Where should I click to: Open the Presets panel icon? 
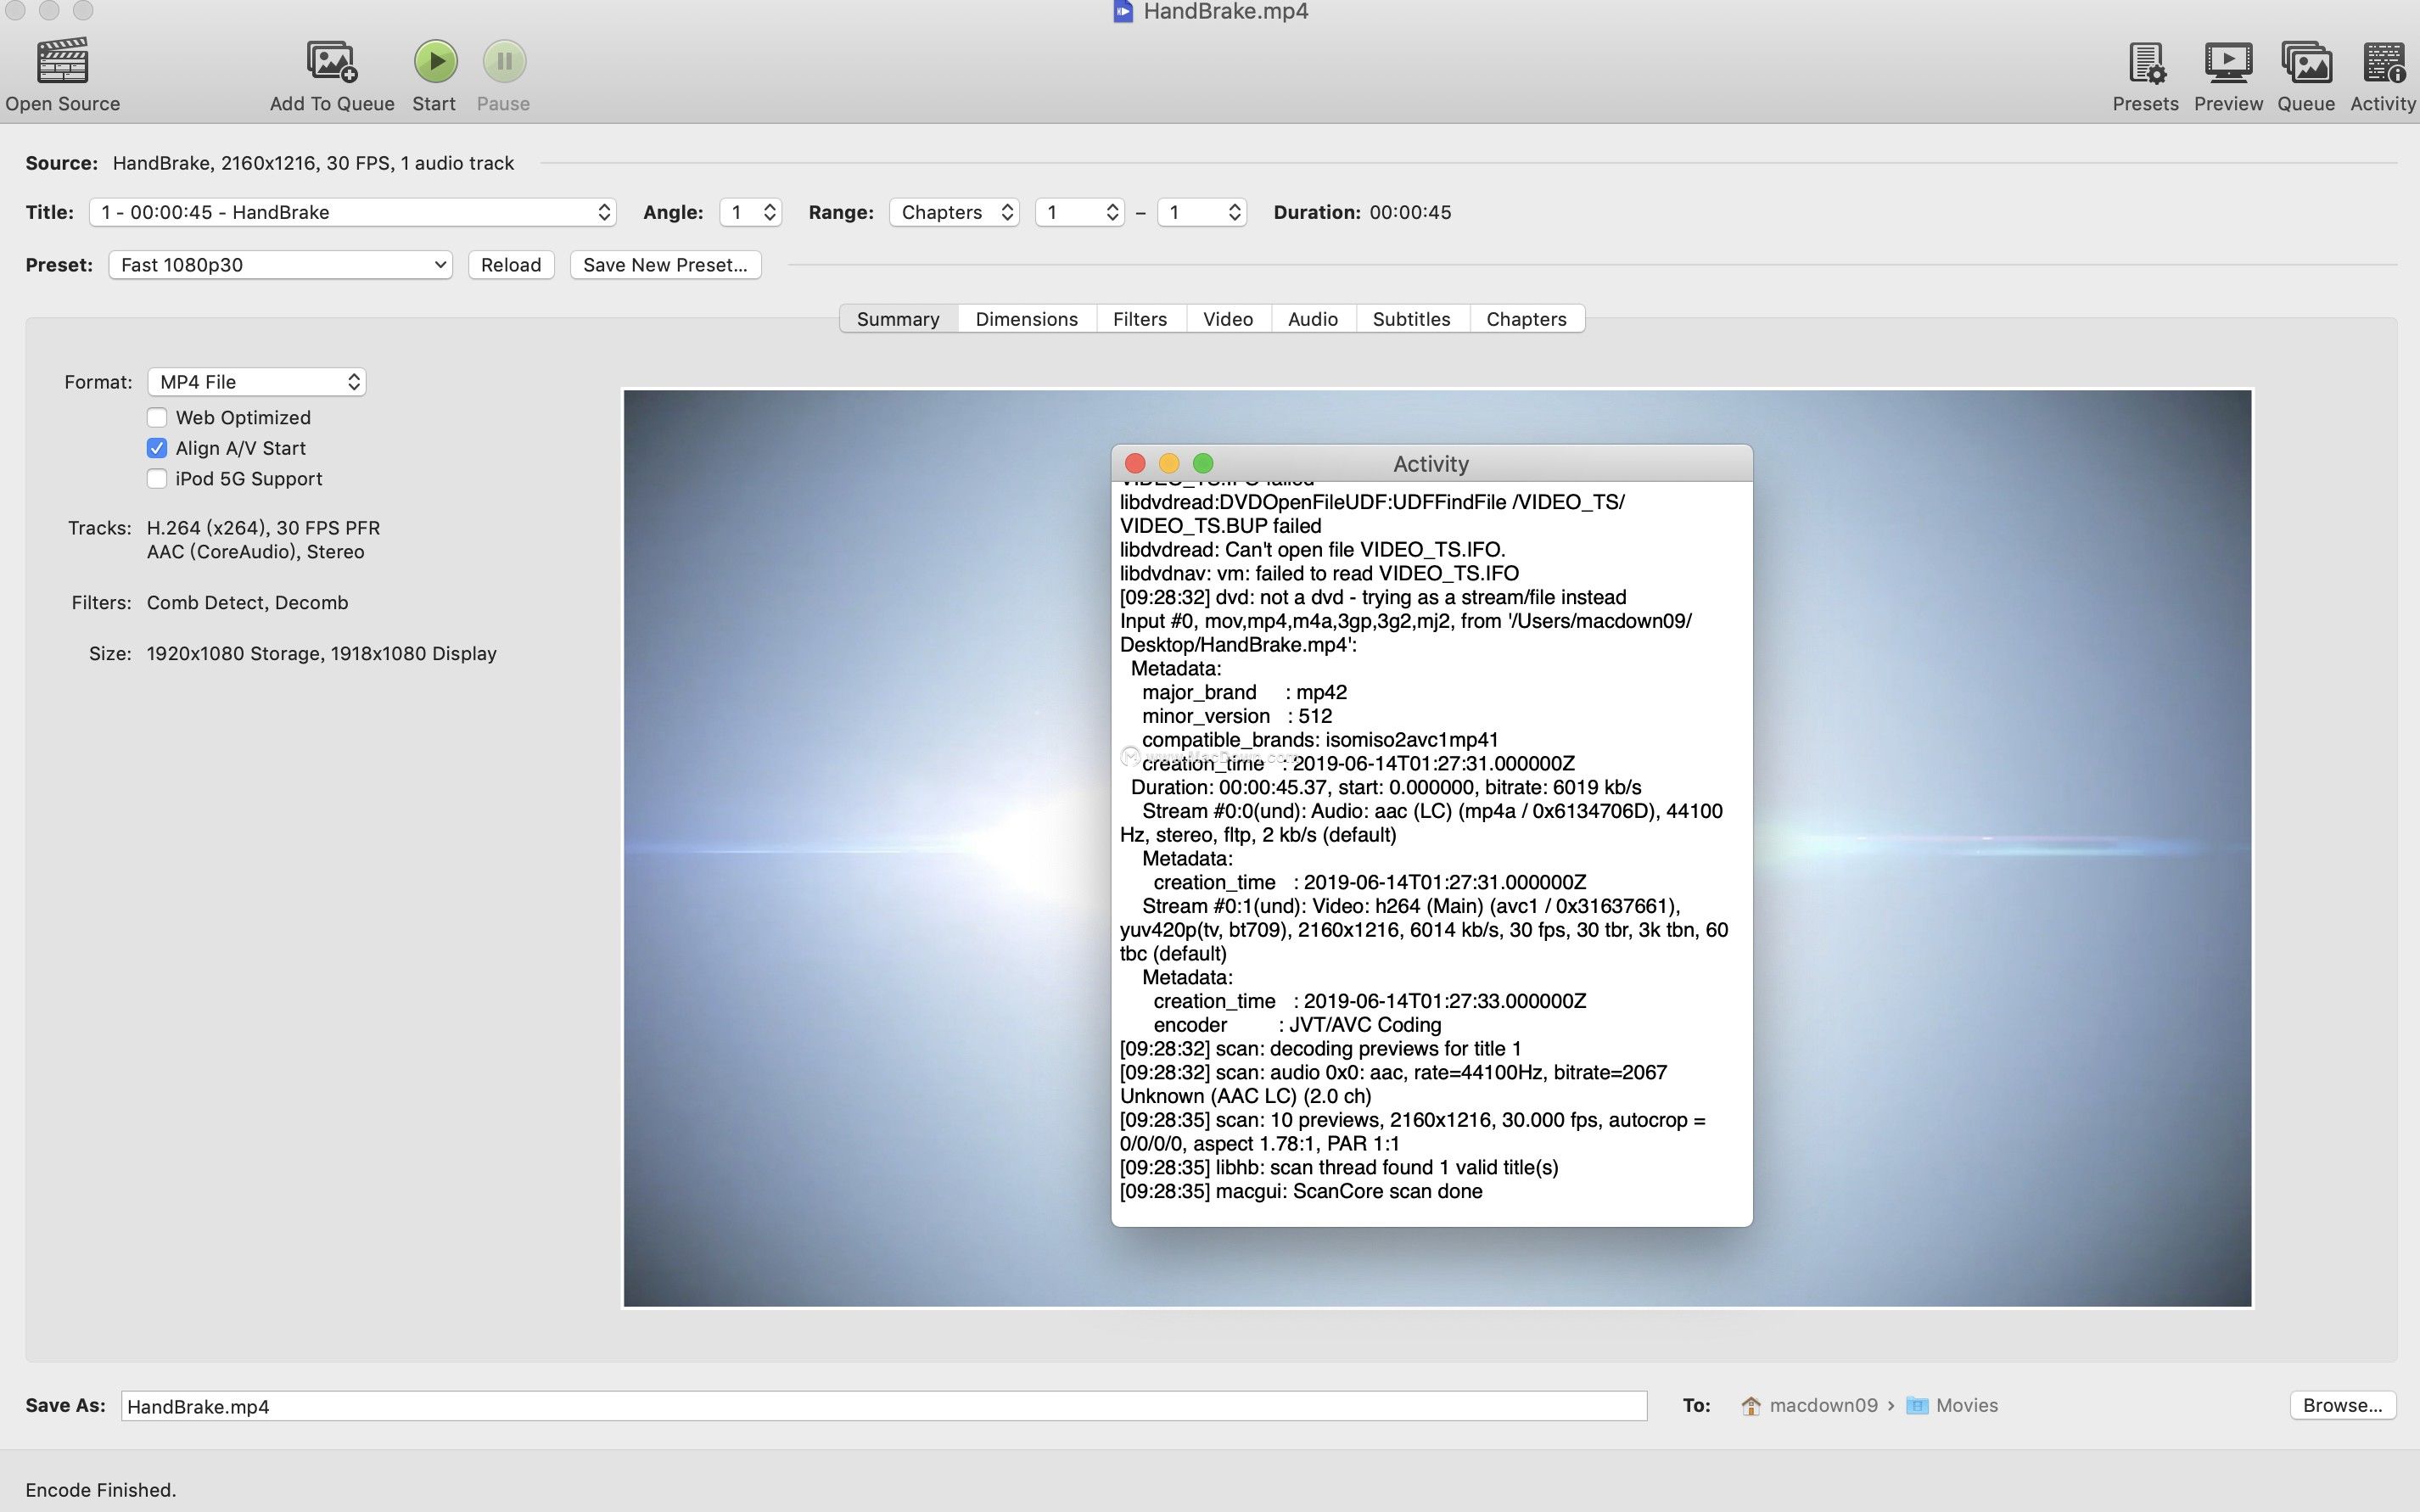point(2146,62)
